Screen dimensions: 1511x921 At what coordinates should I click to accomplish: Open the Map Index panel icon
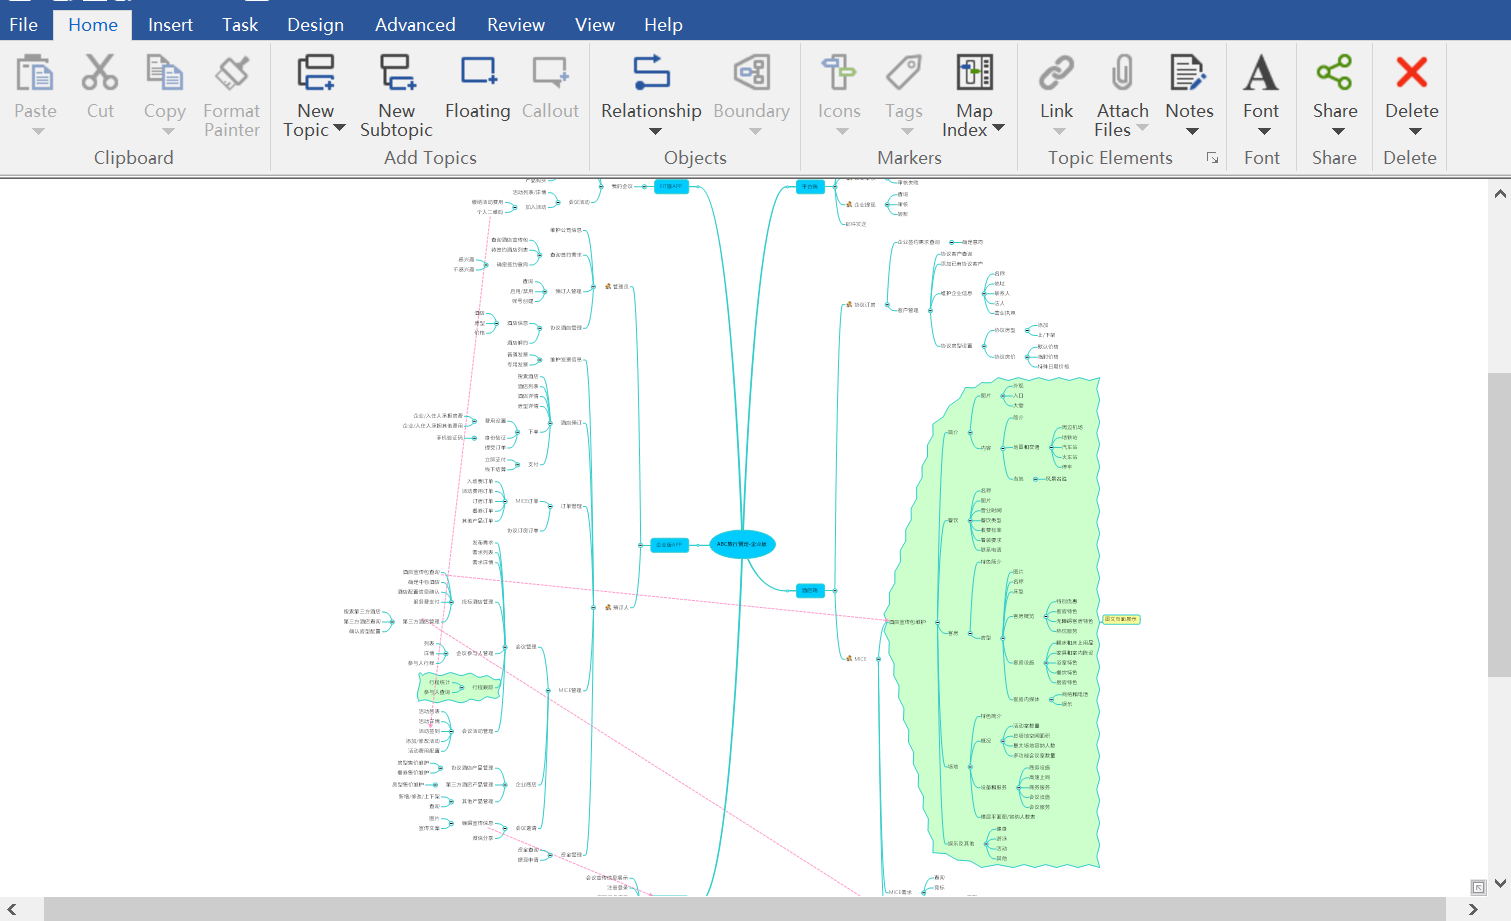click(x=975, y=74)
